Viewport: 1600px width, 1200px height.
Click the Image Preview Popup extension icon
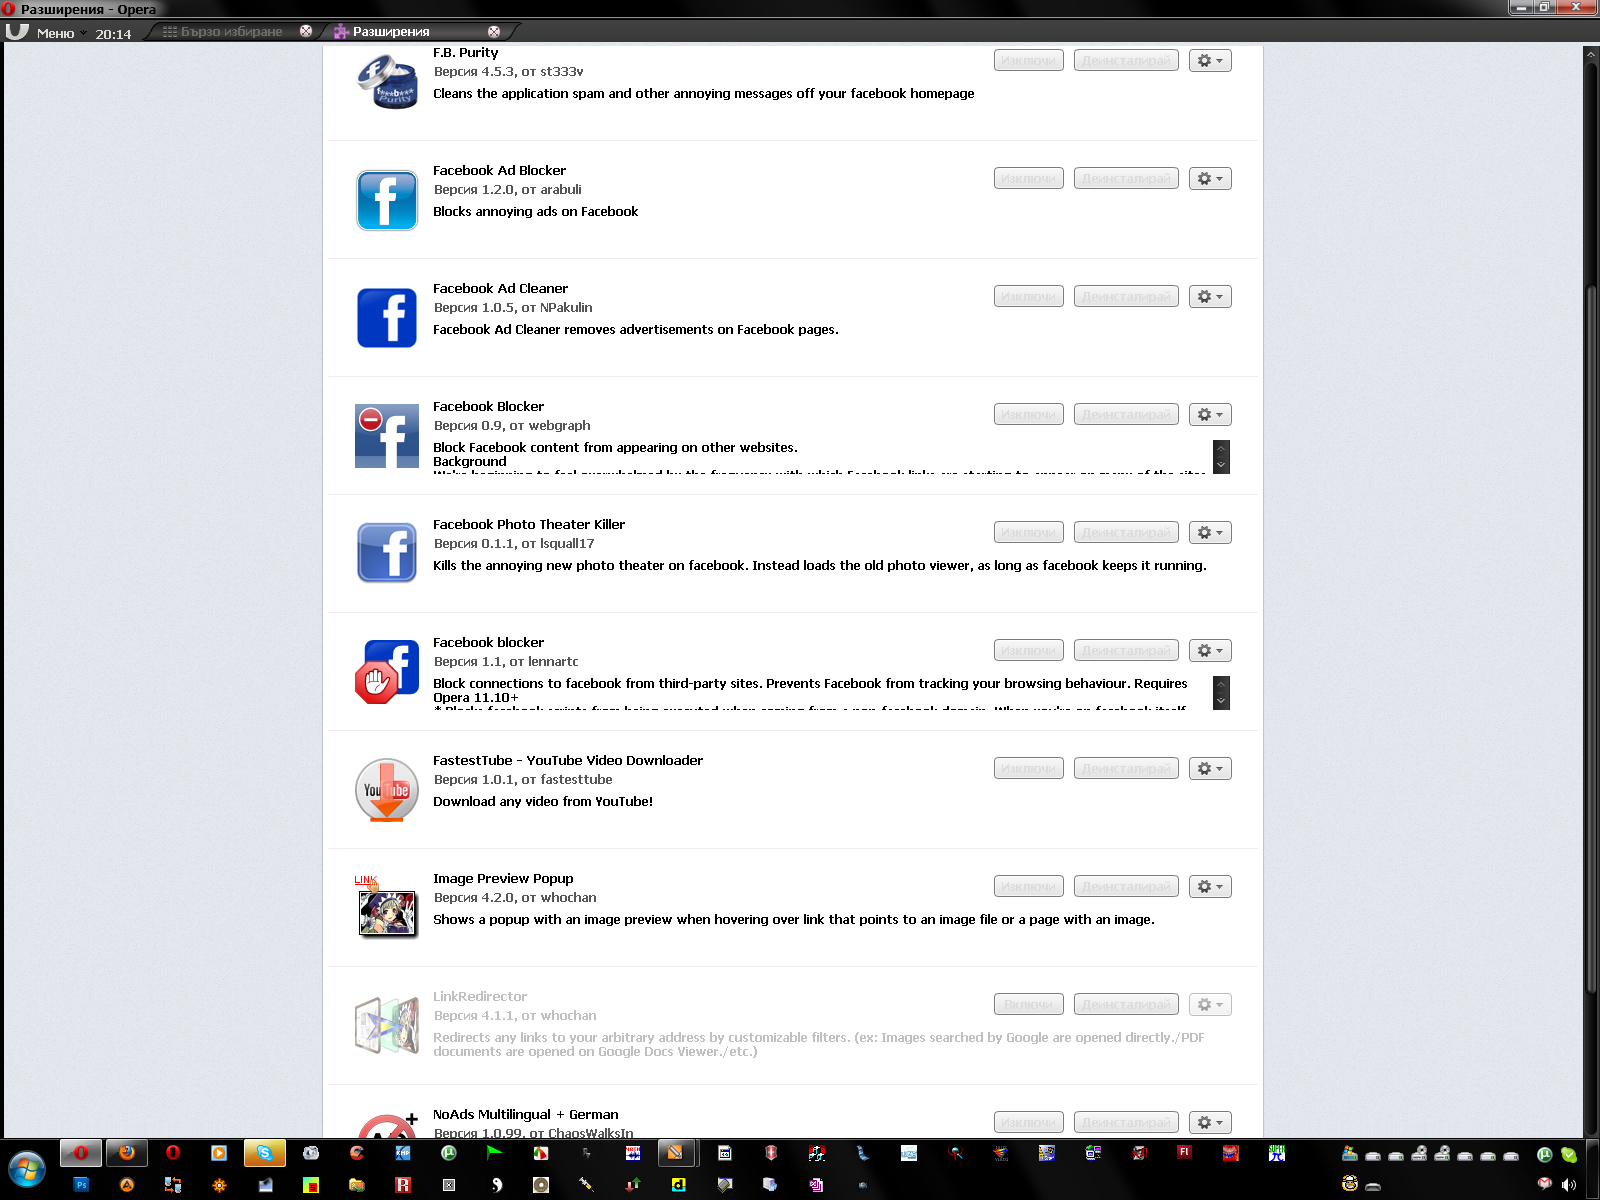(x=386, y=907)
